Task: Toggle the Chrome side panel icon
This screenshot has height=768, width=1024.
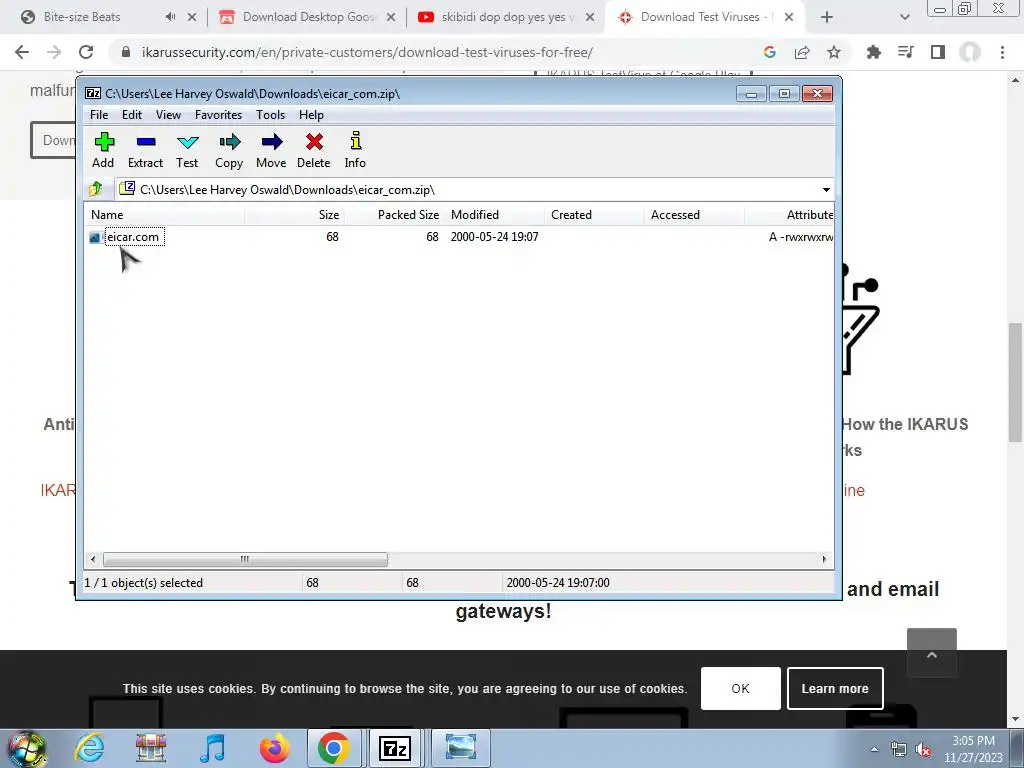Action: pyautogui.click(x=938, y=52)
